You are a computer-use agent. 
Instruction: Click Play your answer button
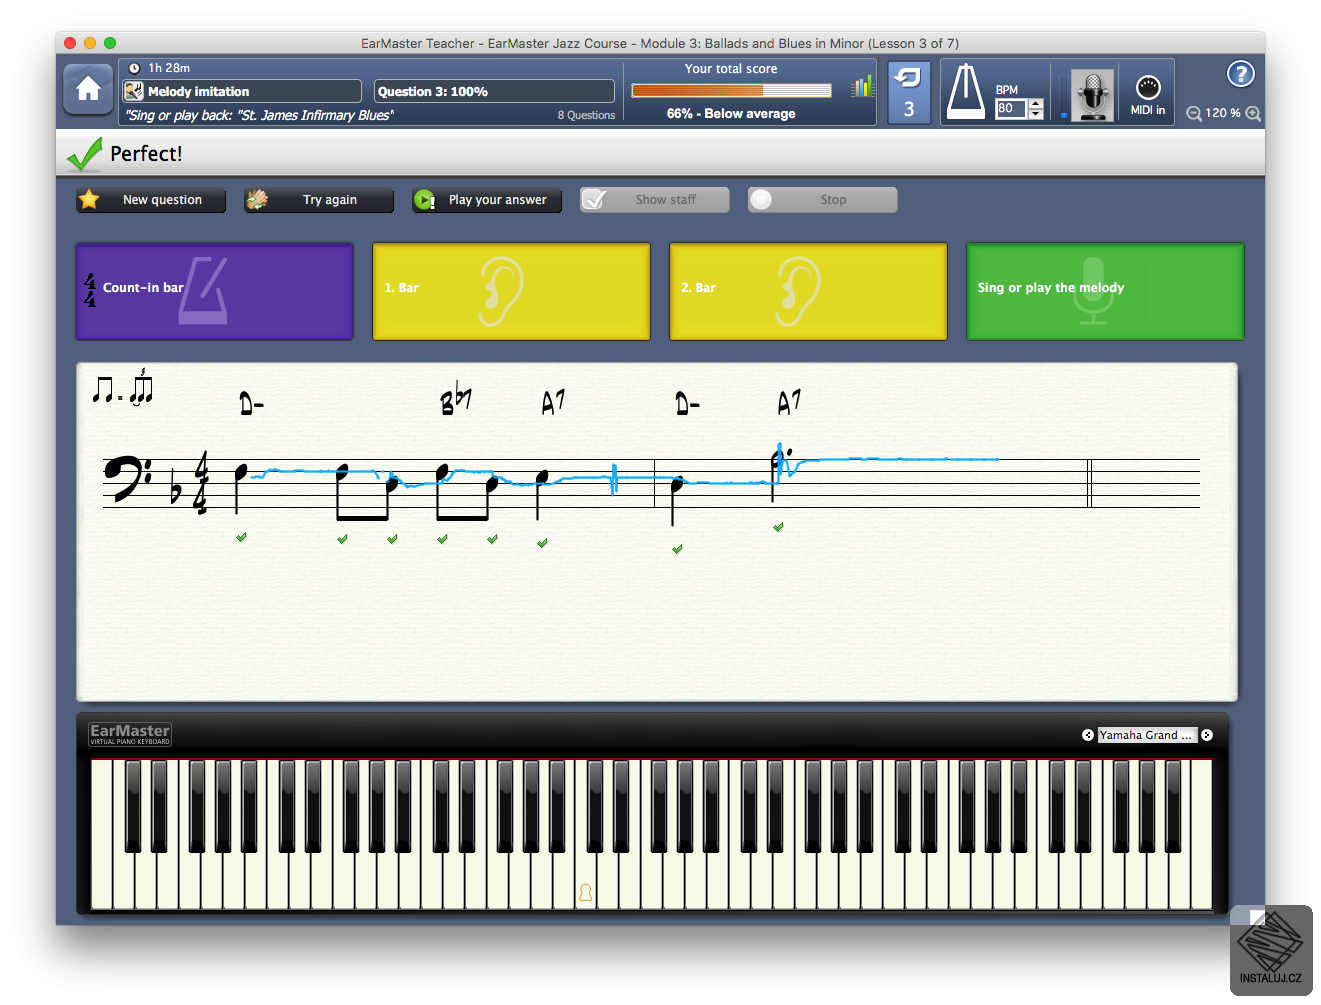click(x=487, y=200)
